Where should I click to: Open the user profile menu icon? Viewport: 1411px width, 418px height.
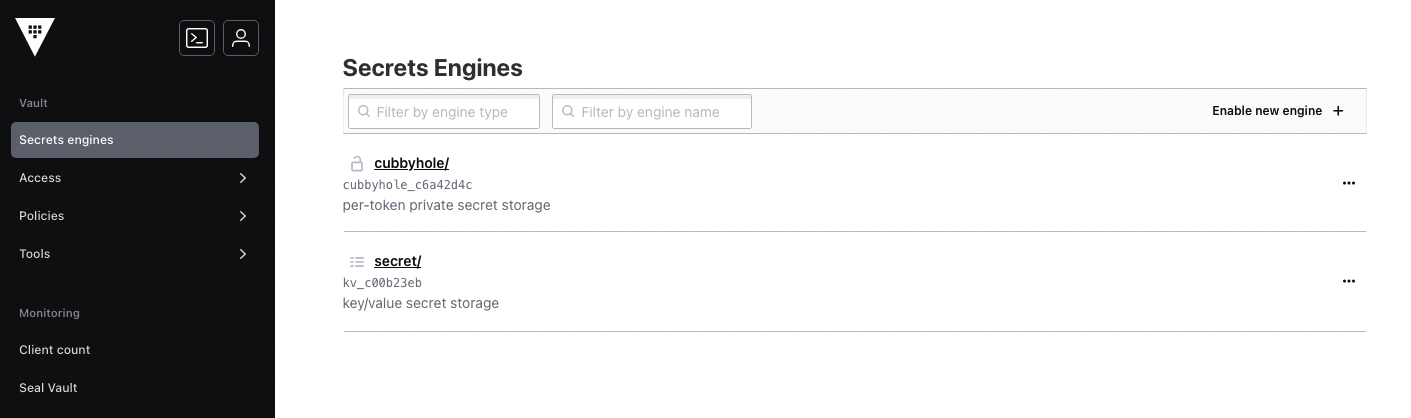241,38
